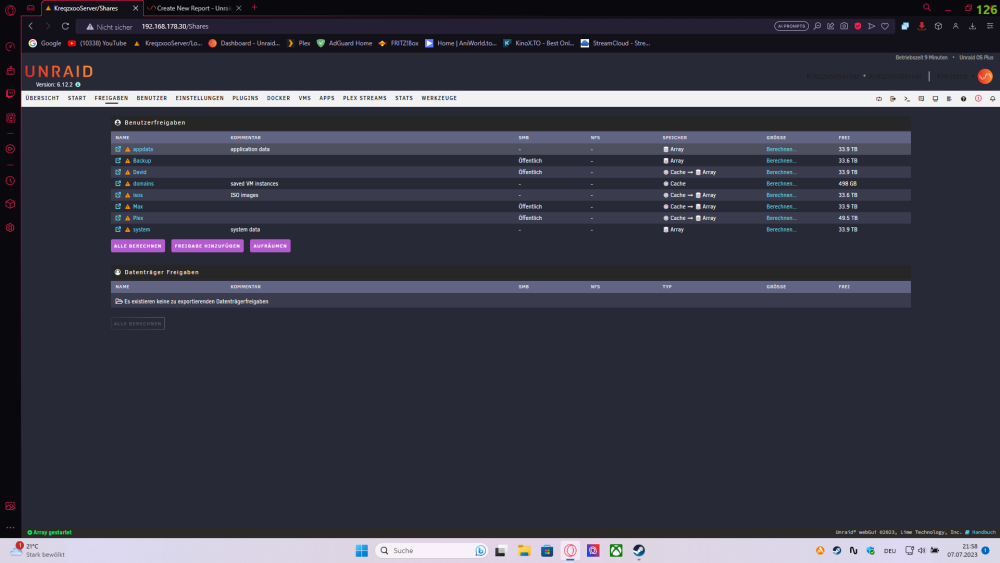Click the system log icon in Unraid toolbar

[x=950, y=99]
